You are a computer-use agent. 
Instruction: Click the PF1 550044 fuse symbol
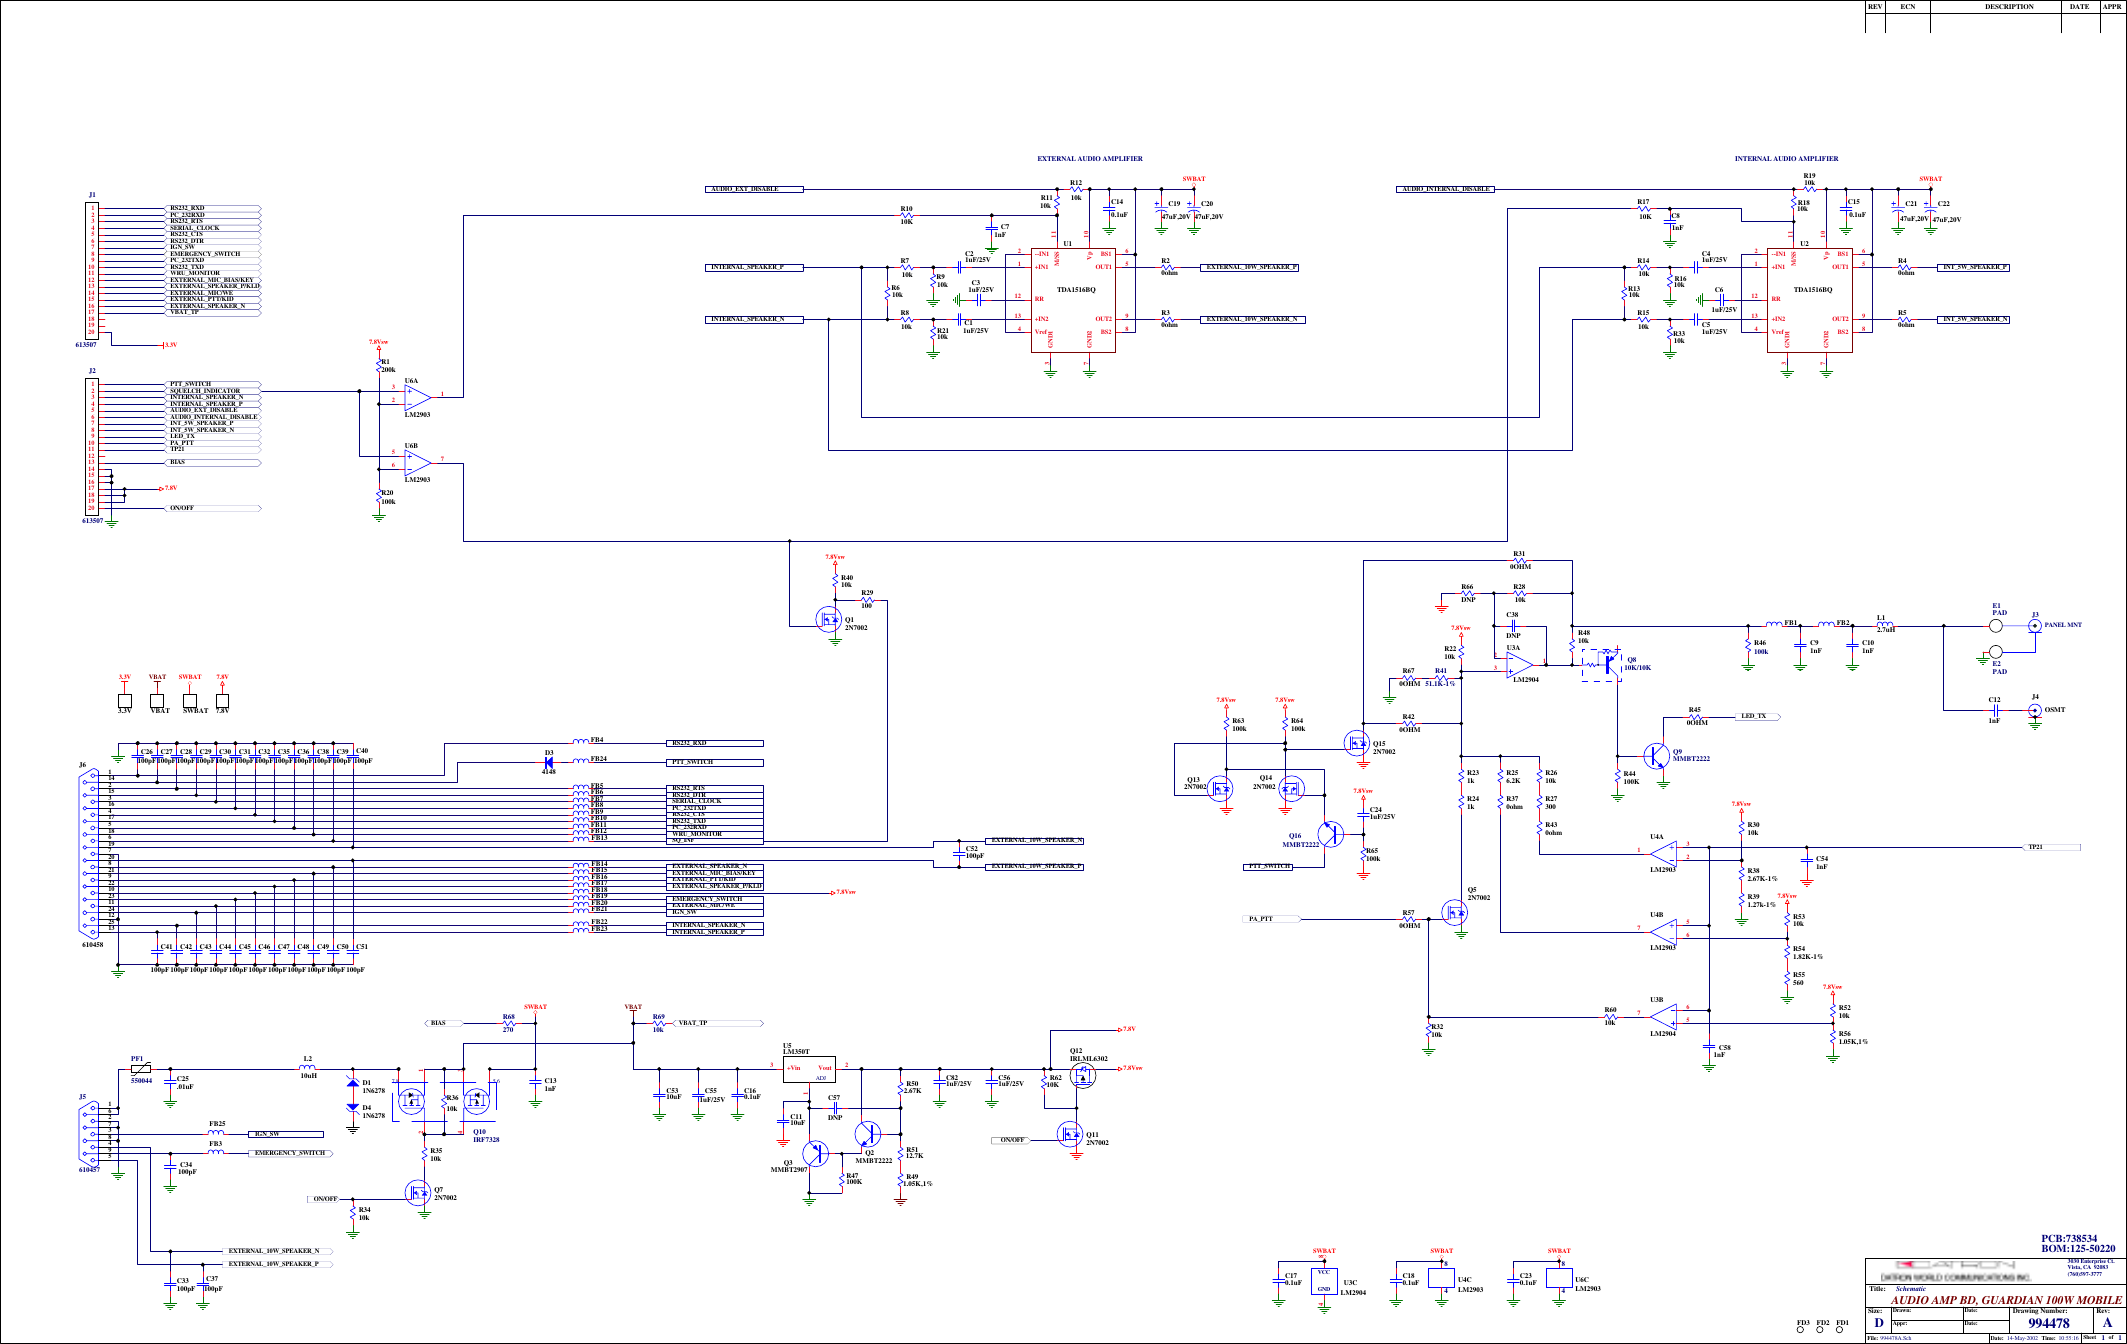pos(141,1069)
